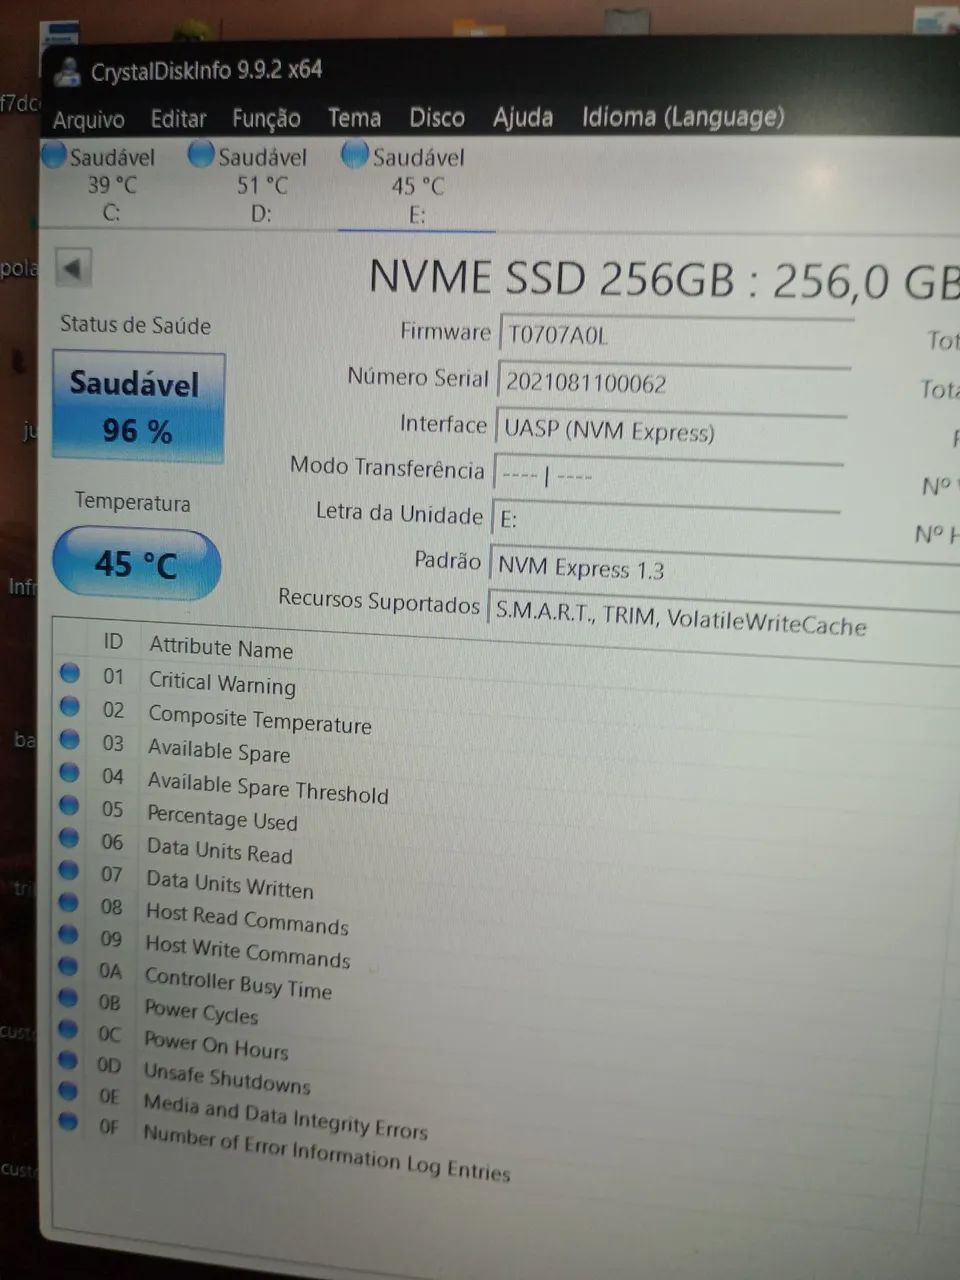Open the Ajuda menu
Screen dimensions: 960x1280
tap(522, 117)
